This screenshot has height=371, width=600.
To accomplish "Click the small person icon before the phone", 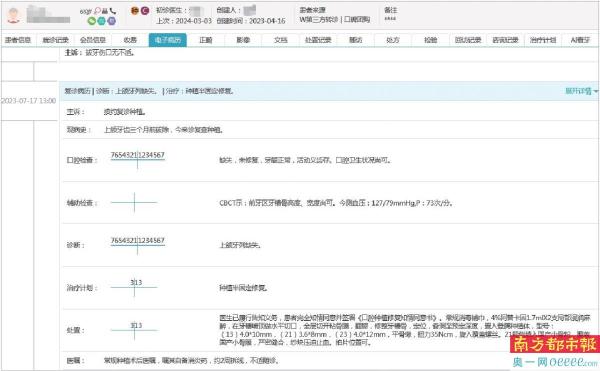I will (105, 11).
